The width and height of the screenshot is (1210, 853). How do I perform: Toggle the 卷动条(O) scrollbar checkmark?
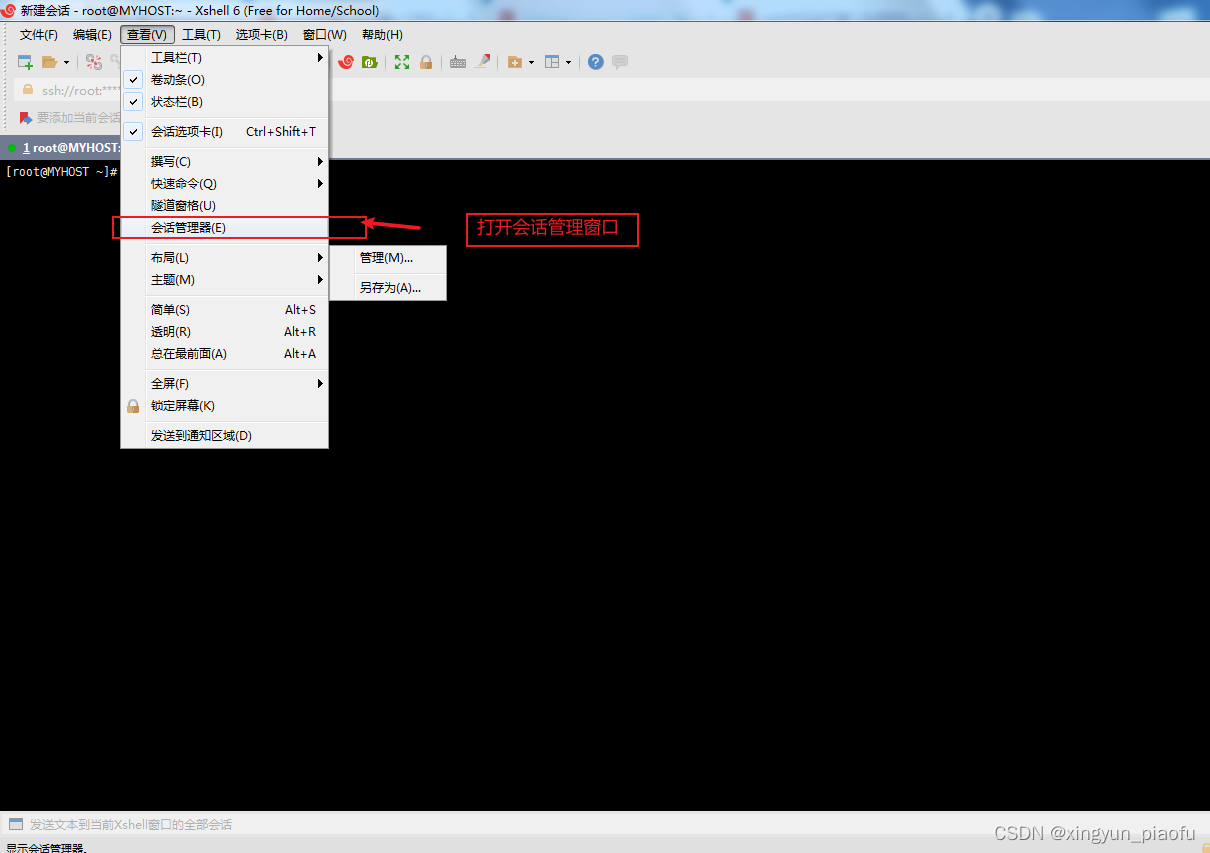coord(134,80)
